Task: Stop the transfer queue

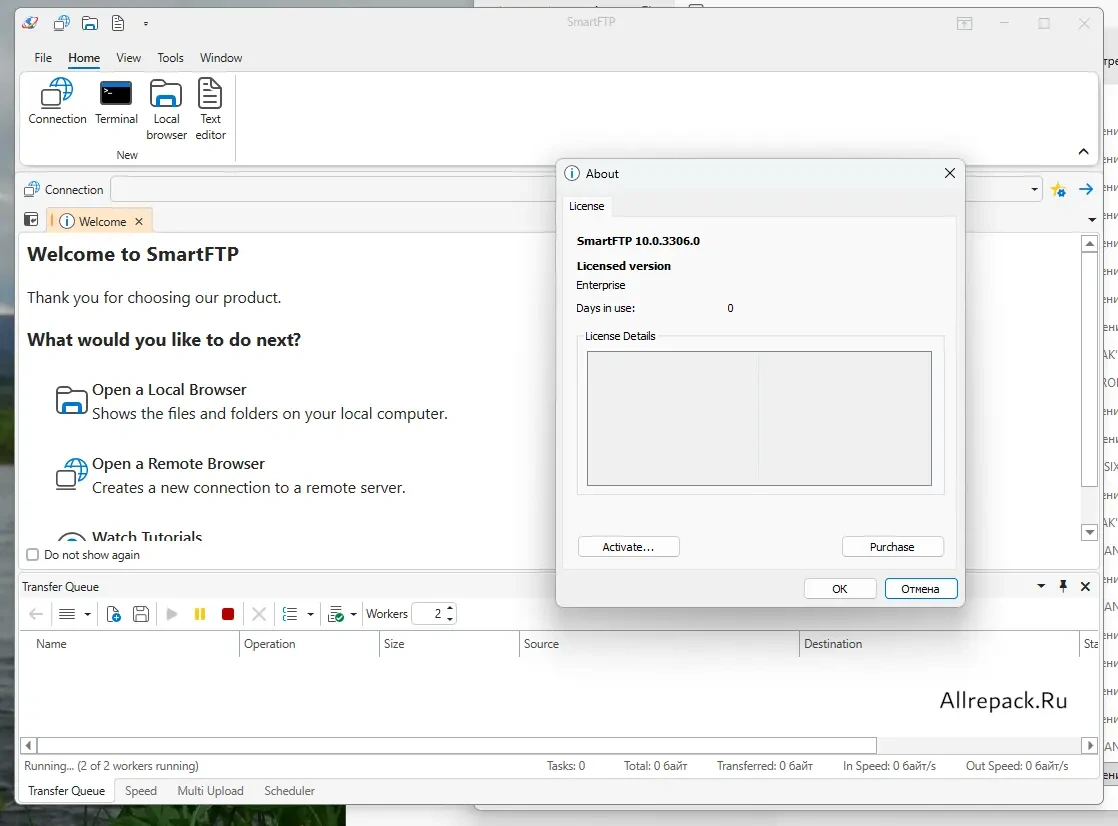Action: point(228,614)
